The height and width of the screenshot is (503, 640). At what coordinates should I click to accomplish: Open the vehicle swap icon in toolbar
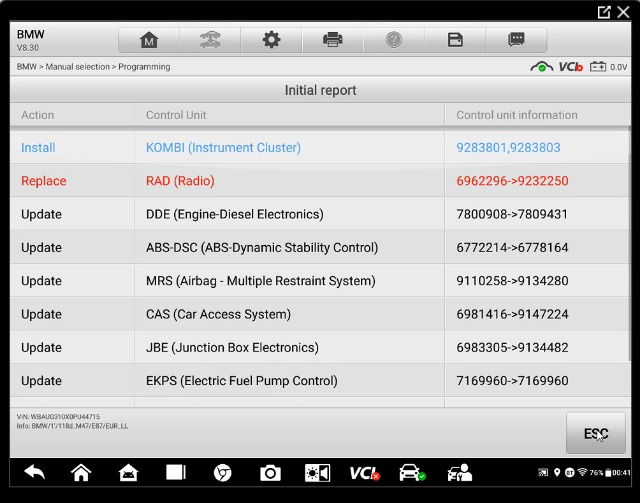[x=210, y=40]
